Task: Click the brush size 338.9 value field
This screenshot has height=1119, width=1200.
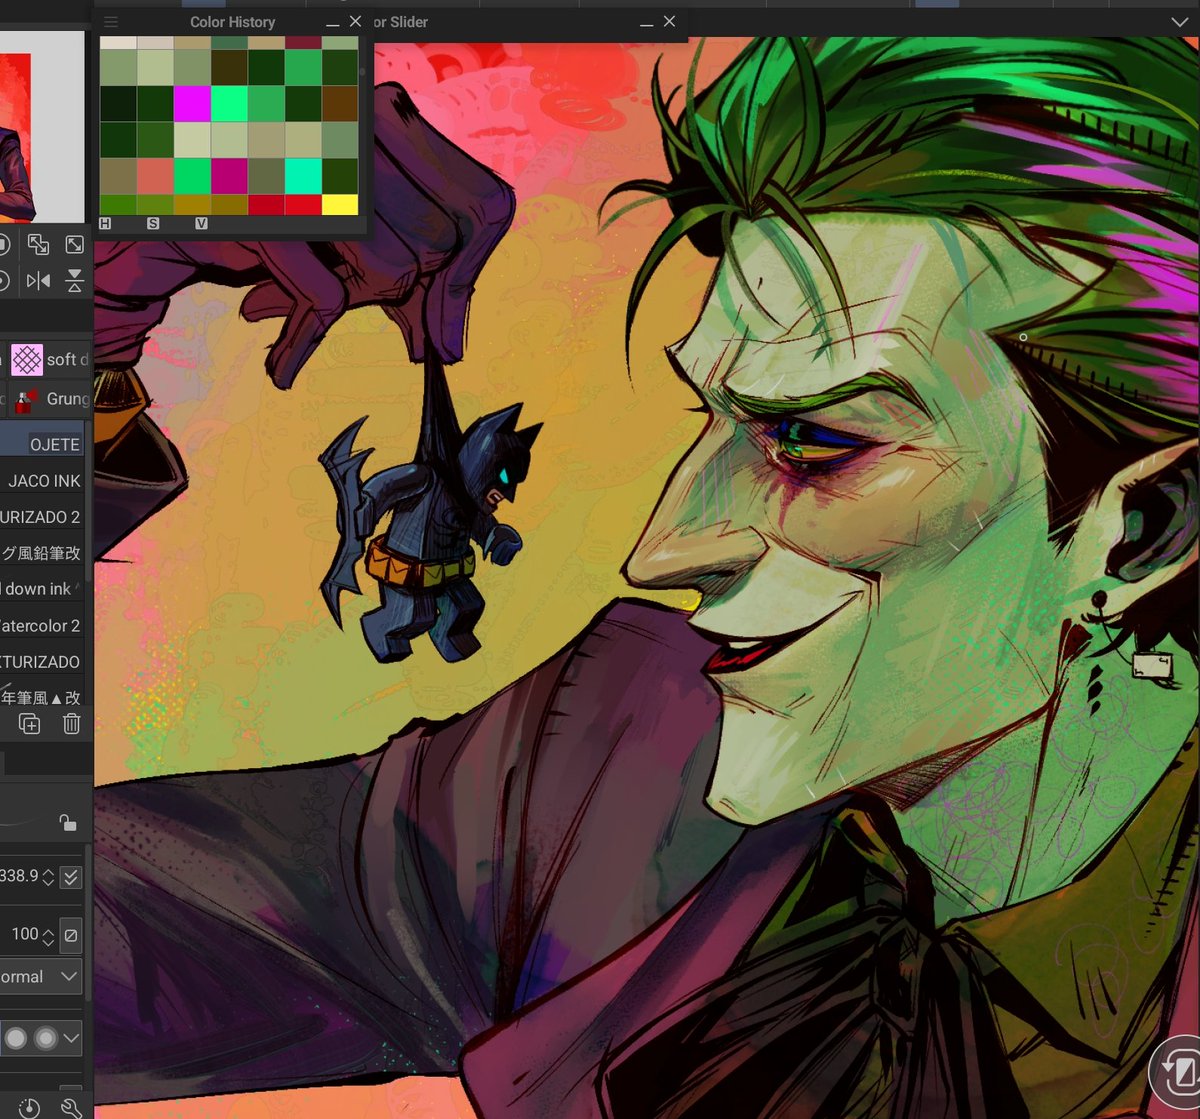Action: point(20,877)
